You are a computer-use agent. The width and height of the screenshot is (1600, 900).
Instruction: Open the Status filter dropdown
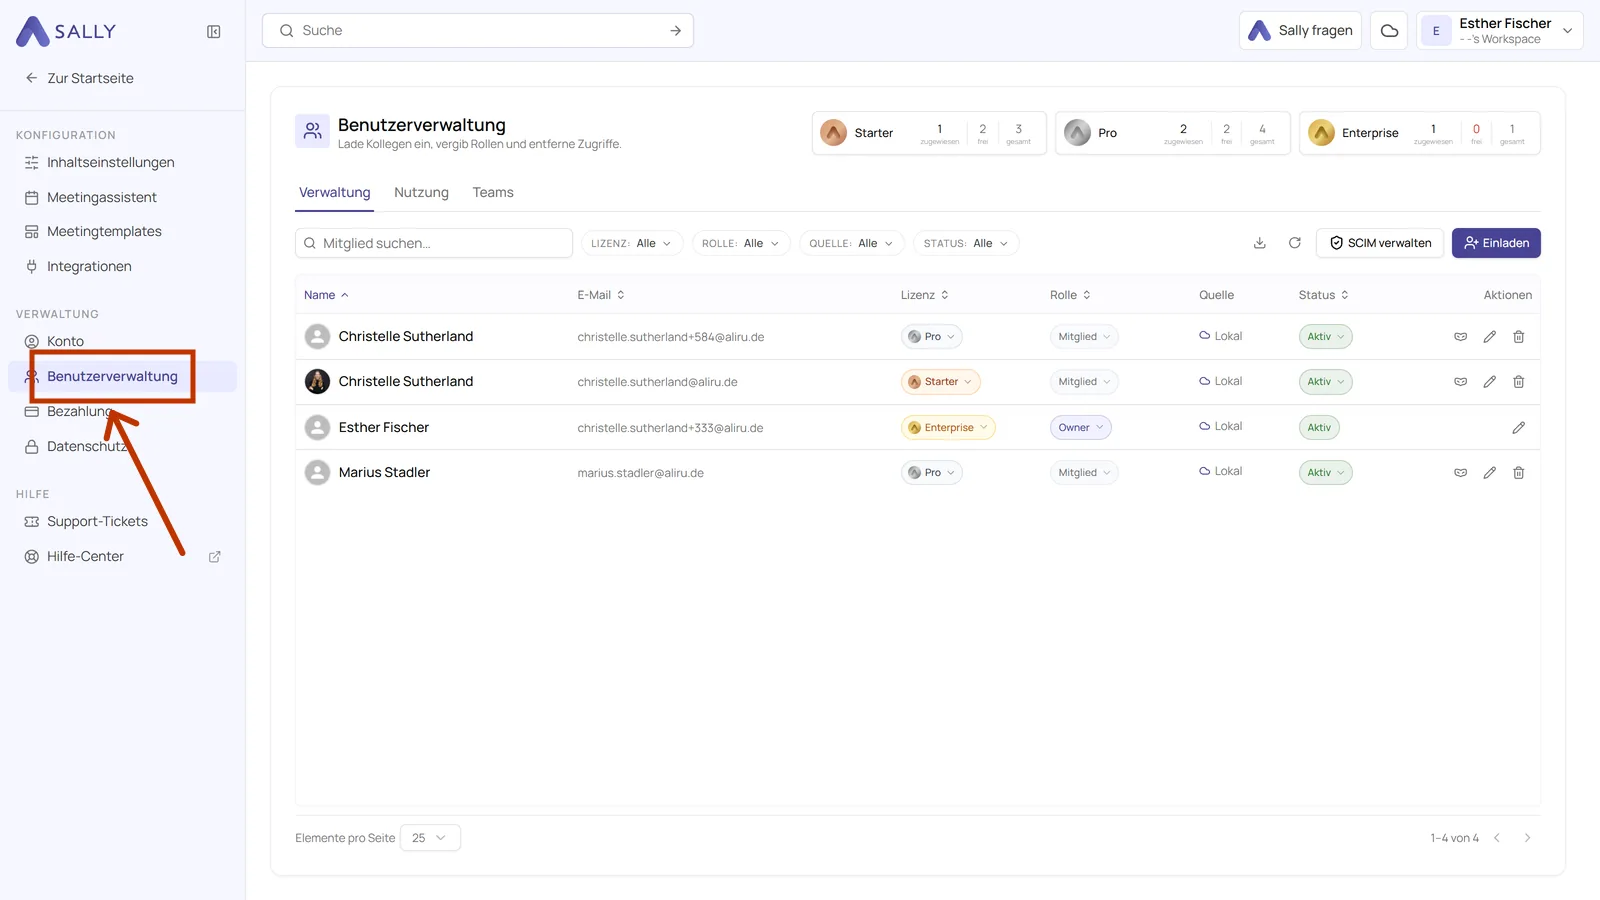pos(966,243)
